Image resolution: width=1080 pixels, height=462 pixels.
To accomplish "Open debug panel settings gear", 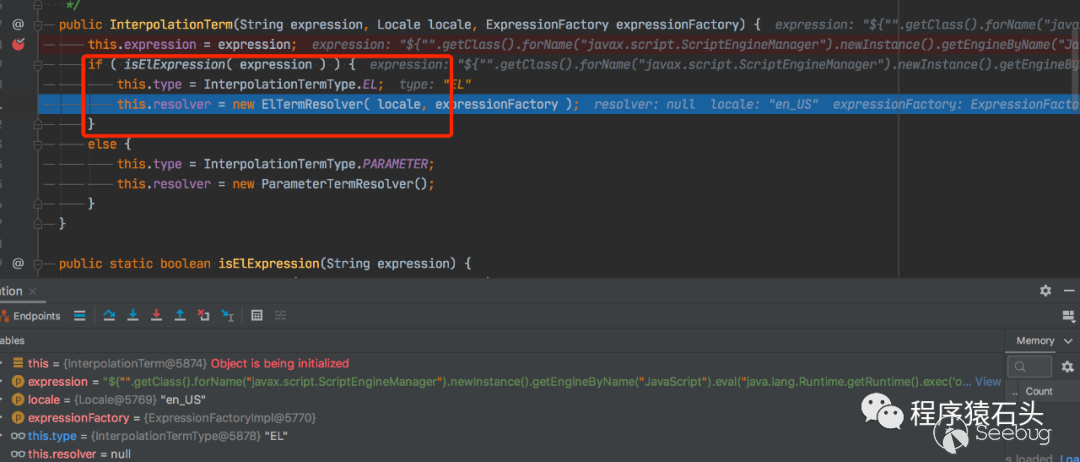I will (x=1045, y=291).
